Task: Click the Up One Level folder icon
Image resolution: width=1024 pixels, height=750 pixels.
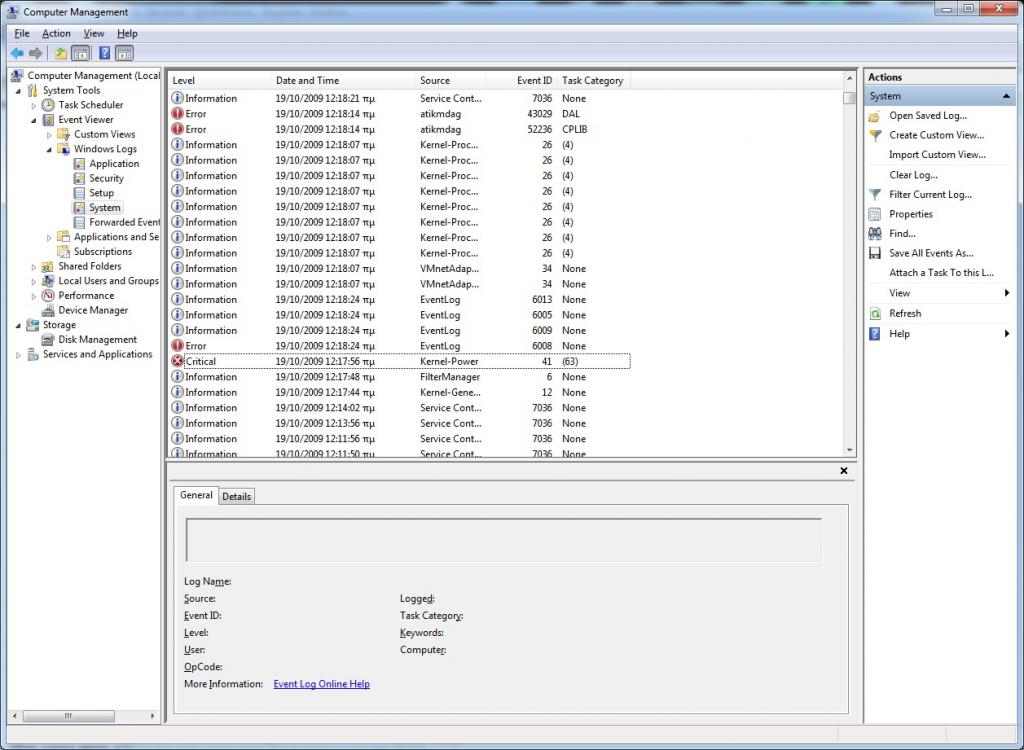Action: pos(61,53)
